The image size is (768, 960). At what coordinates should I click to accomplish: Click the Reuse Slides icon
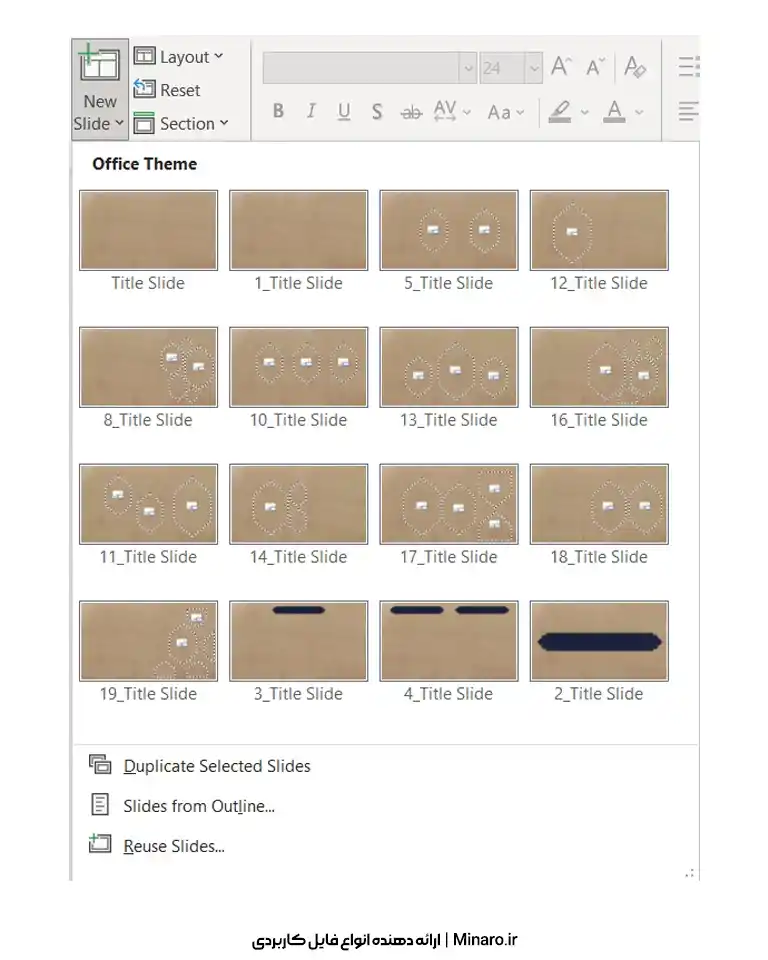pyautogui.click(x=100, y=845)
